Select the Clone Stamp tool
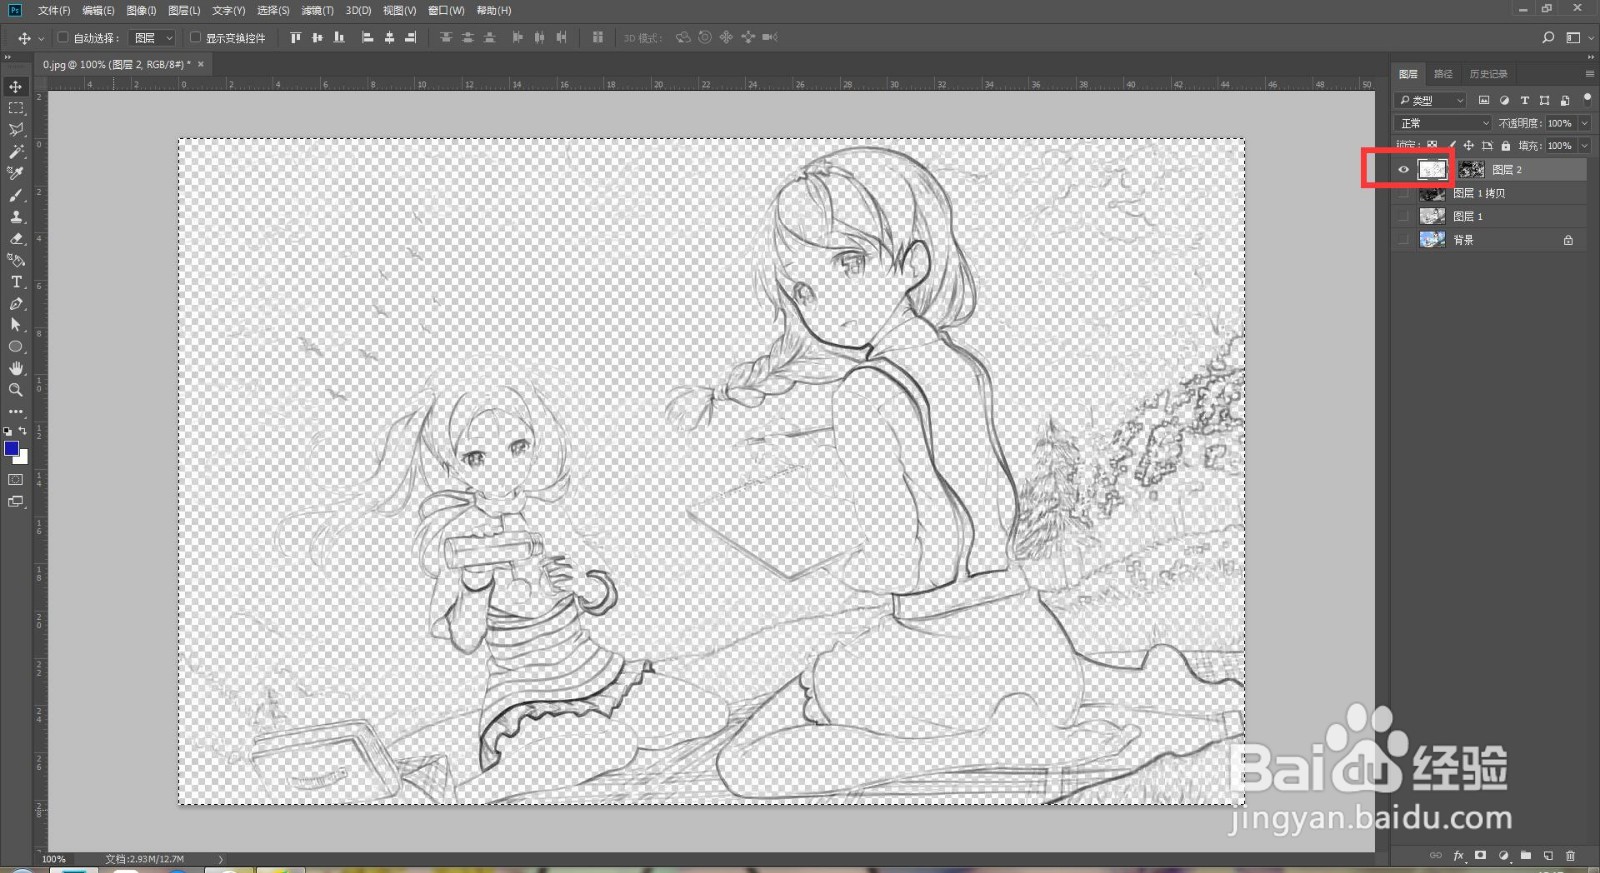 [16, 217]
